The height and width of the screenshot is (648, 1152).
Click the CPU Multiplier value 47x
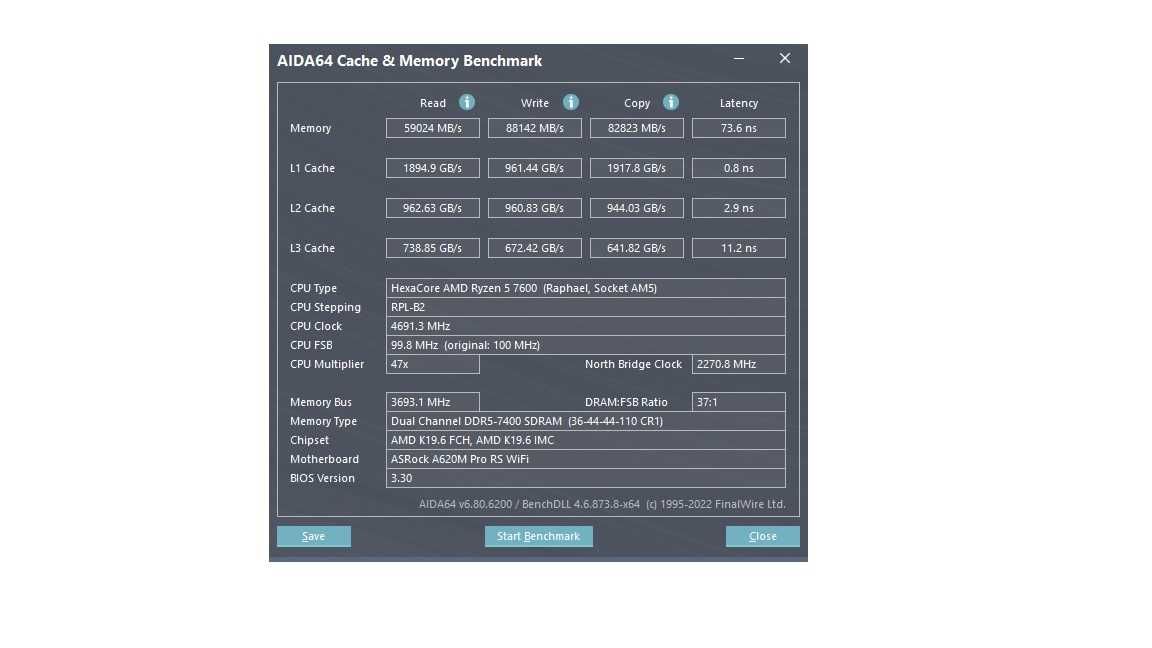point(433,364)
